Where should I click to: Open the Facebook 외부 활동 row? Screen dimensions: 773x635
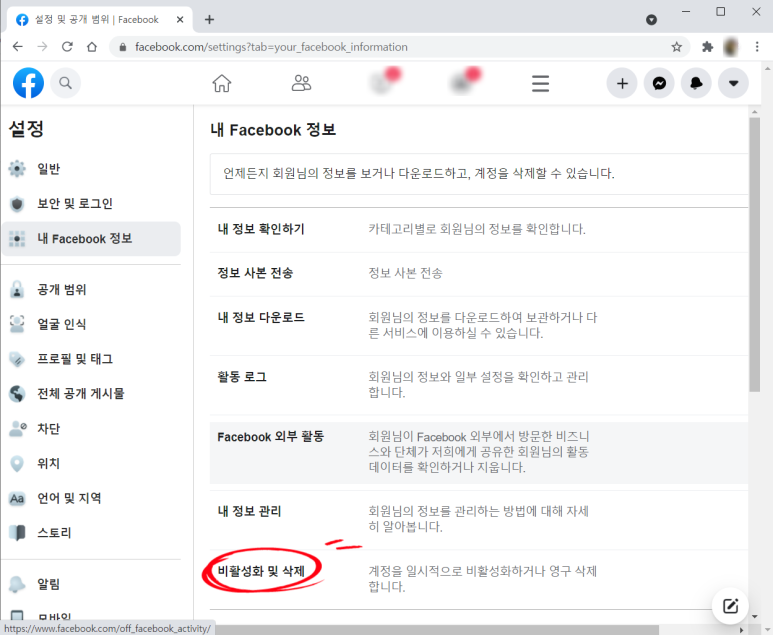[479, 452]
